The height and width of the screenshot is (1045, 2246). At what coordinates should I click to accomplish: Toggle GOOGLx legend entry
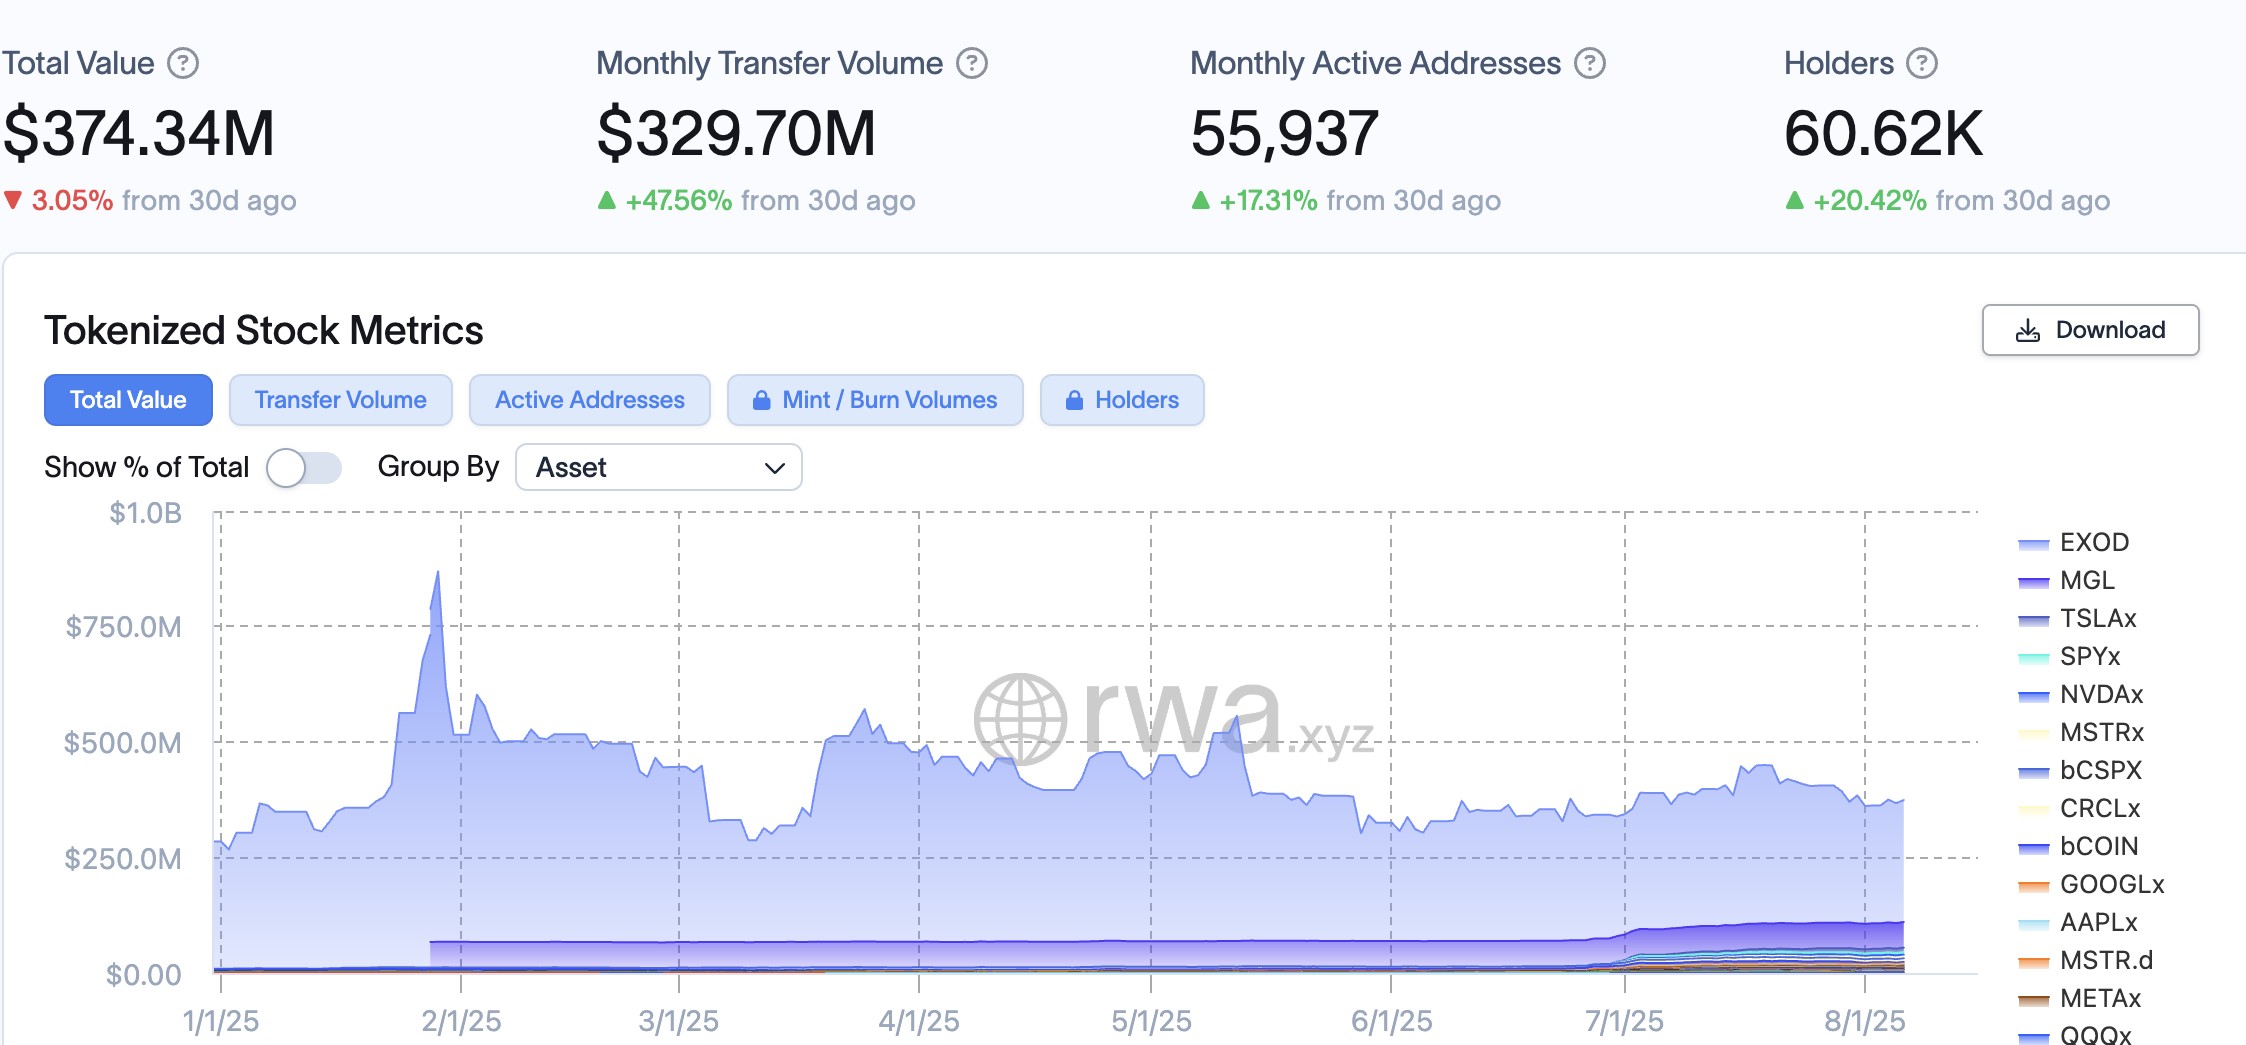click(x=2092, y=885)
